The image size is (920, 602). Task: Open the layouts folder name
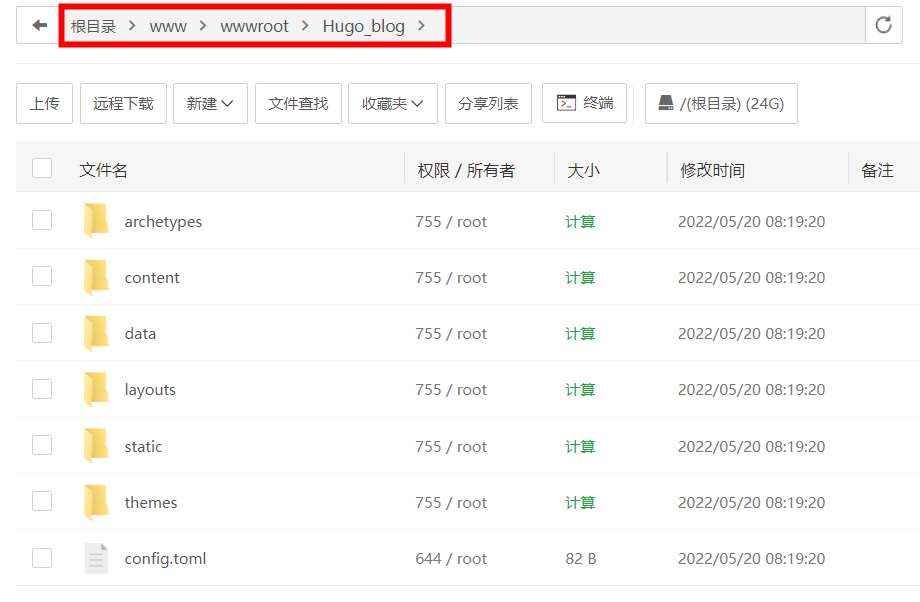point(150,390)
